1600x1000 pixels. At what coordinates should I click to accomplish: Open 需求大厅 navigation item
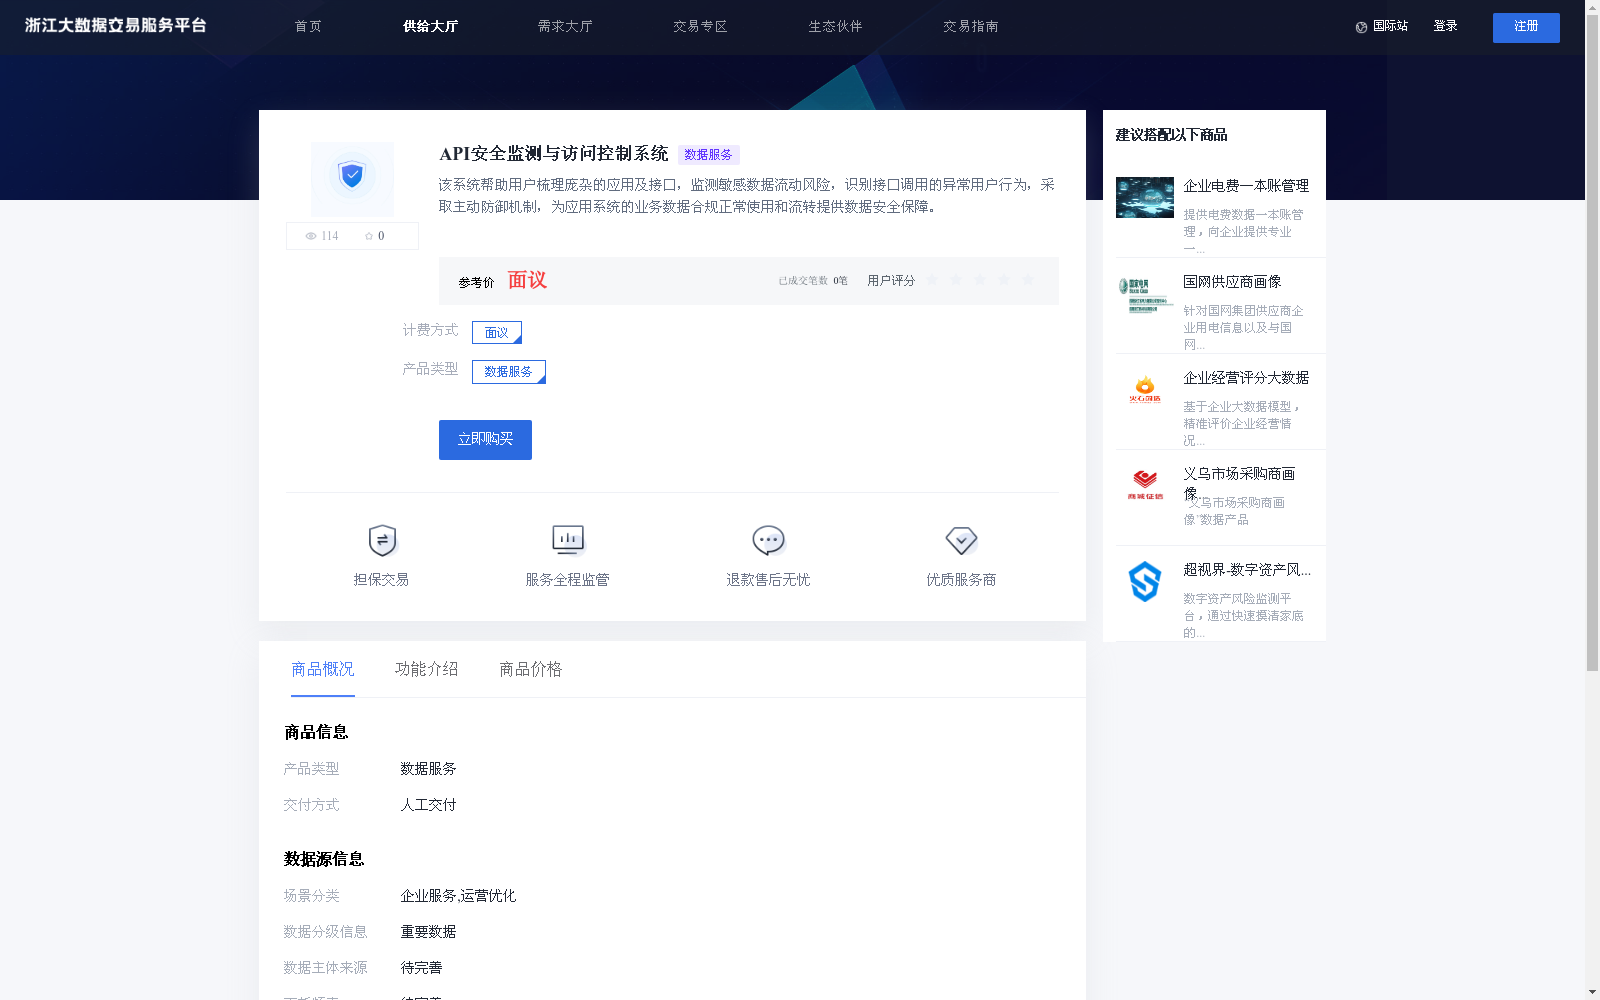pyautogui.click(x=565, y=26)
